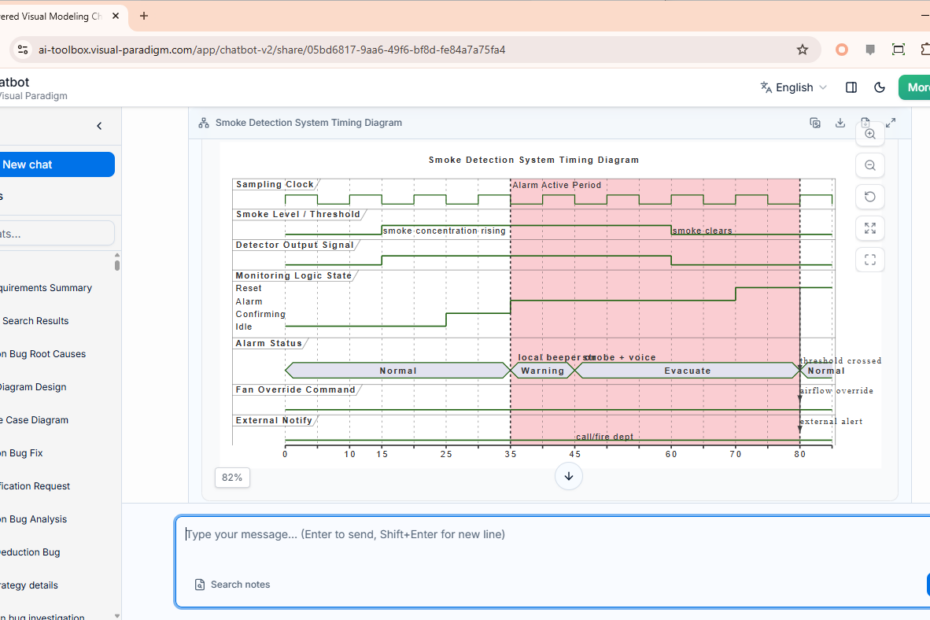The height and width of the screenshot is (620, 930).
Task: Click the chat search field in sidebar
Action: click(x=56, y=233)
